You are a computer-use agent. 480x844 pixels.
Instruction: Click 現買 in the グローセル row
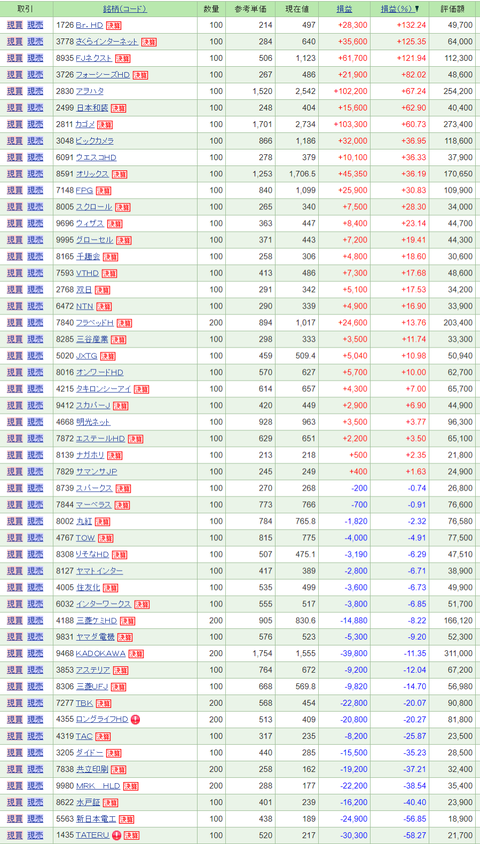(15, 241)
